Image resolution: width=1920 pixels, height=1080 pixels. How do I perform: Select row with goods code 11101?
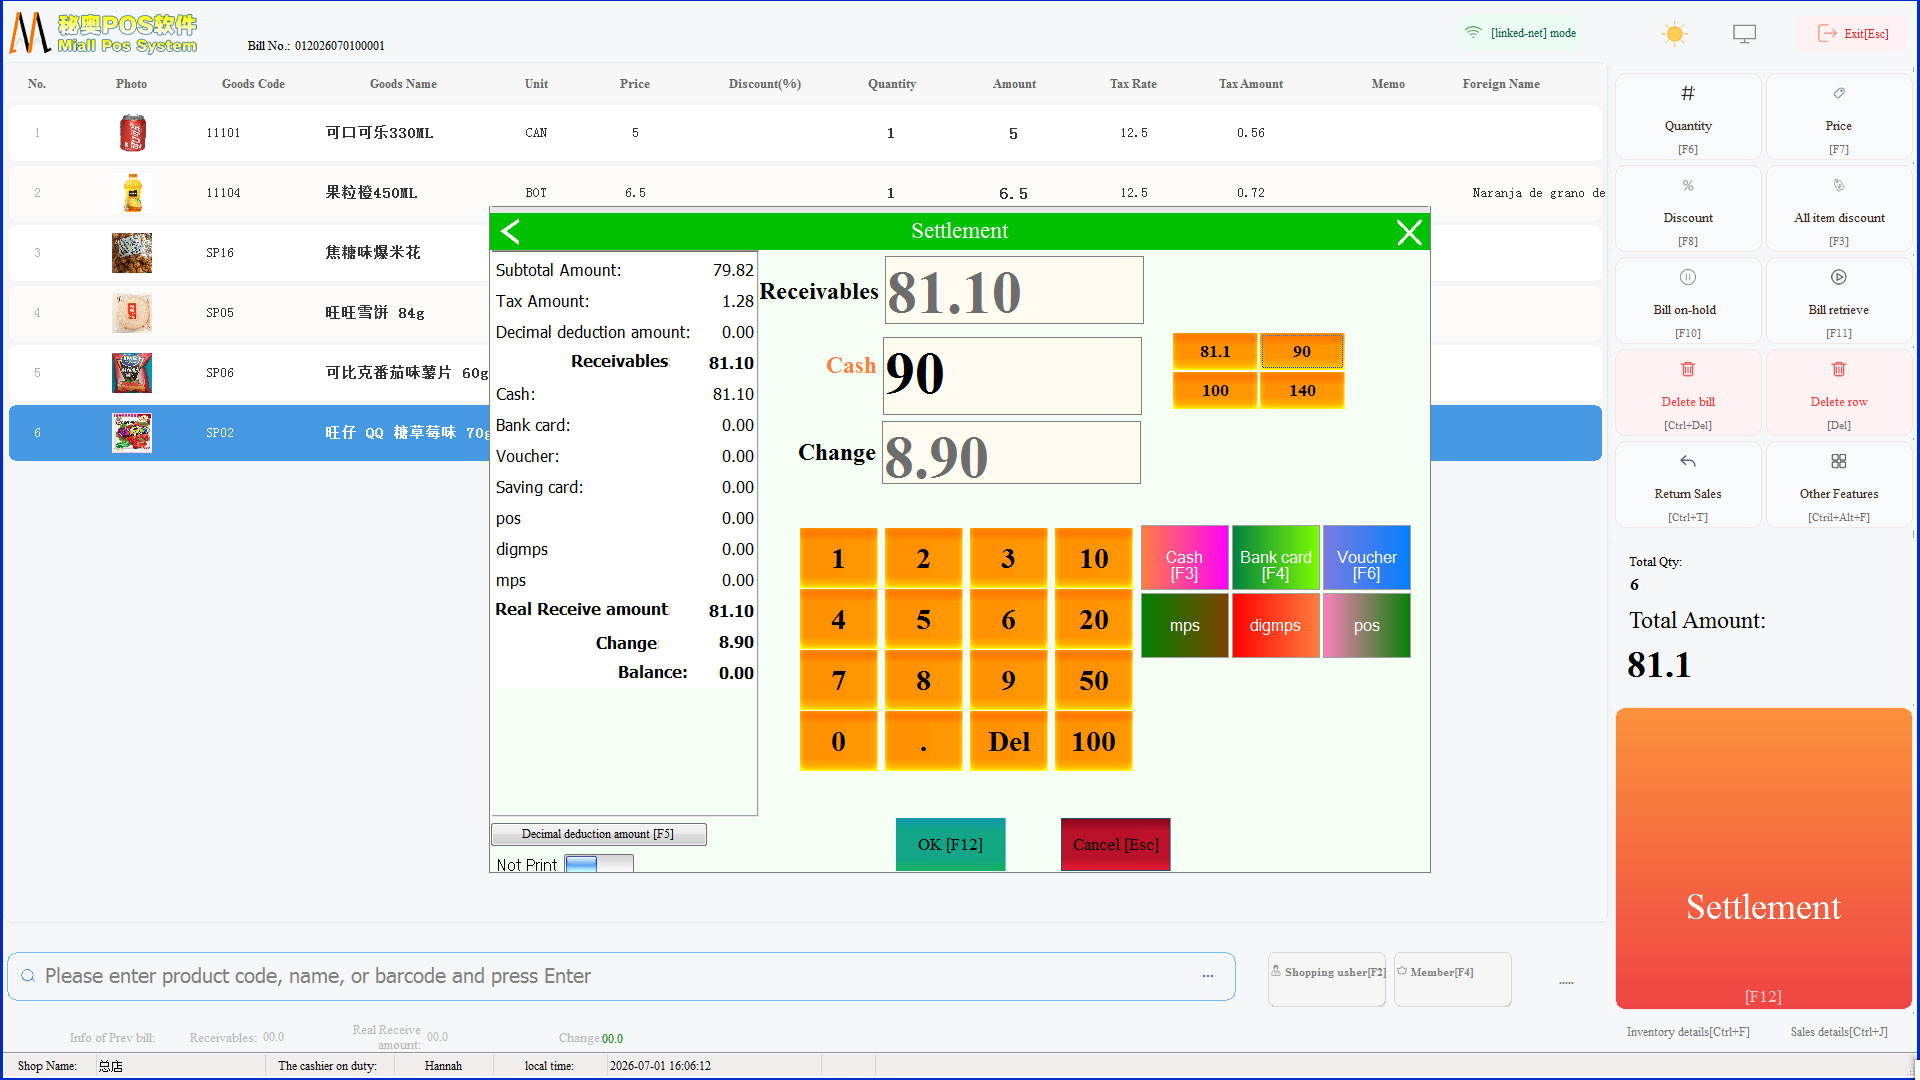click(x=805, y=133)
